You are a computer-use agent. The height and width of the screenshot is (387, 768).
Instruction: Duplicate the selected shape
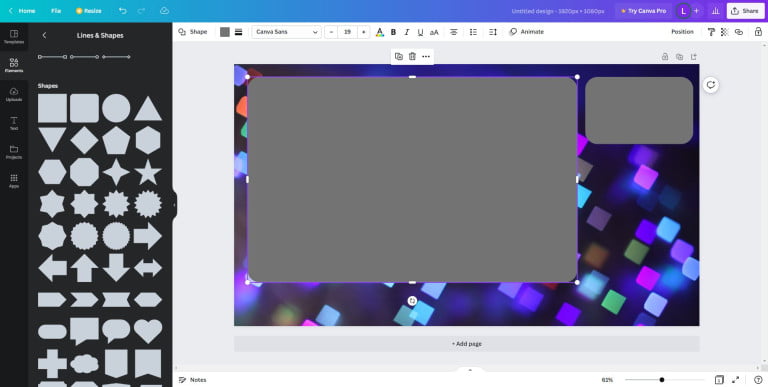(399, 56)
